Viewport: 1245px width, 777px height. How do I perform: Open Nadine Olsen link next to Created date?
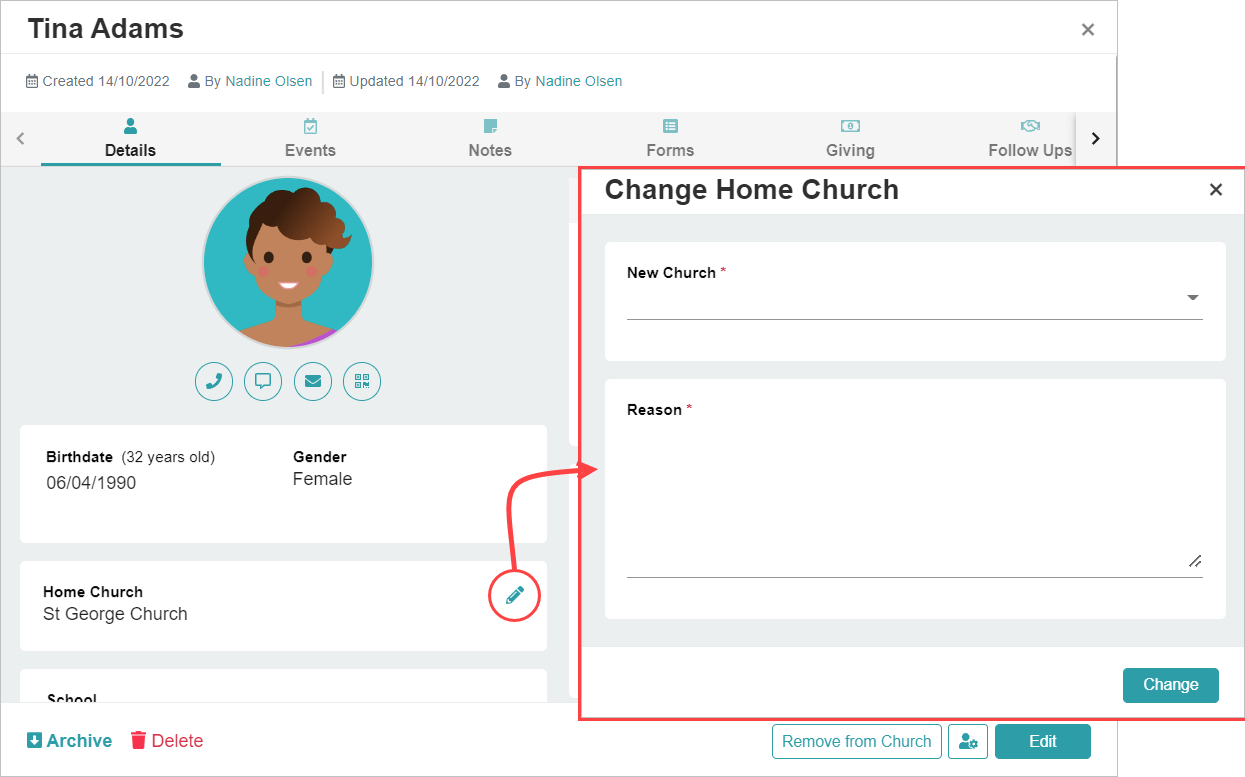point(268,81)
